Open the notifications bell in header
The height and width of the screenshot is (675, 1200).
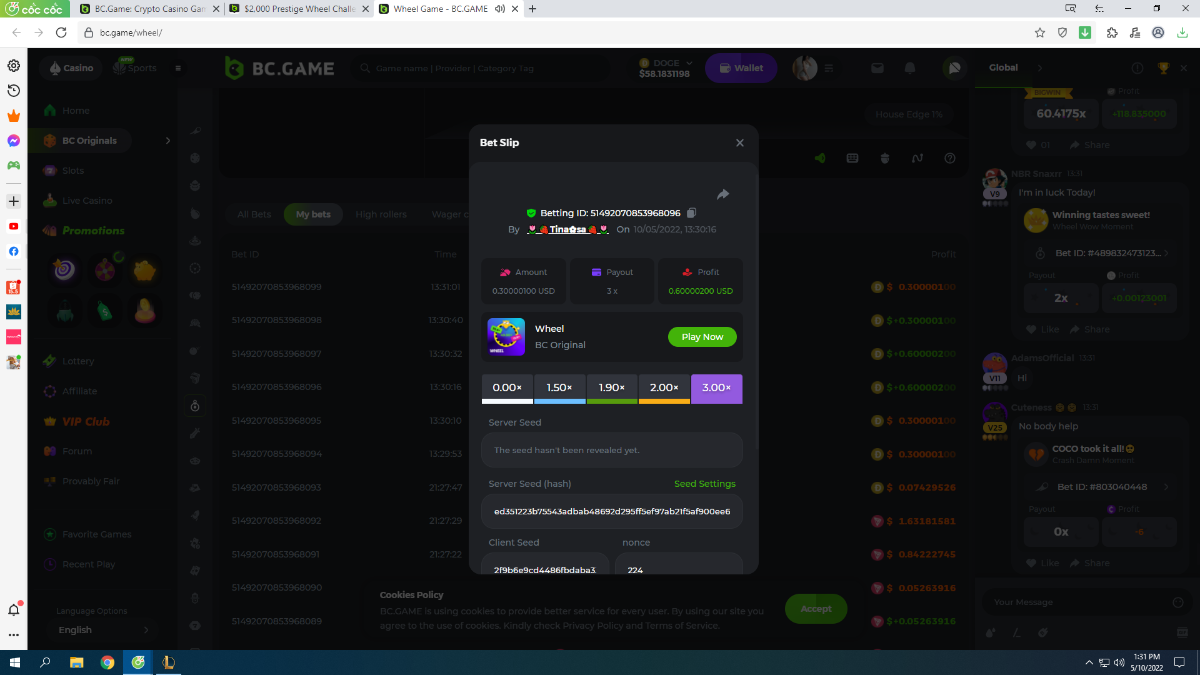[x=910, y=68]
